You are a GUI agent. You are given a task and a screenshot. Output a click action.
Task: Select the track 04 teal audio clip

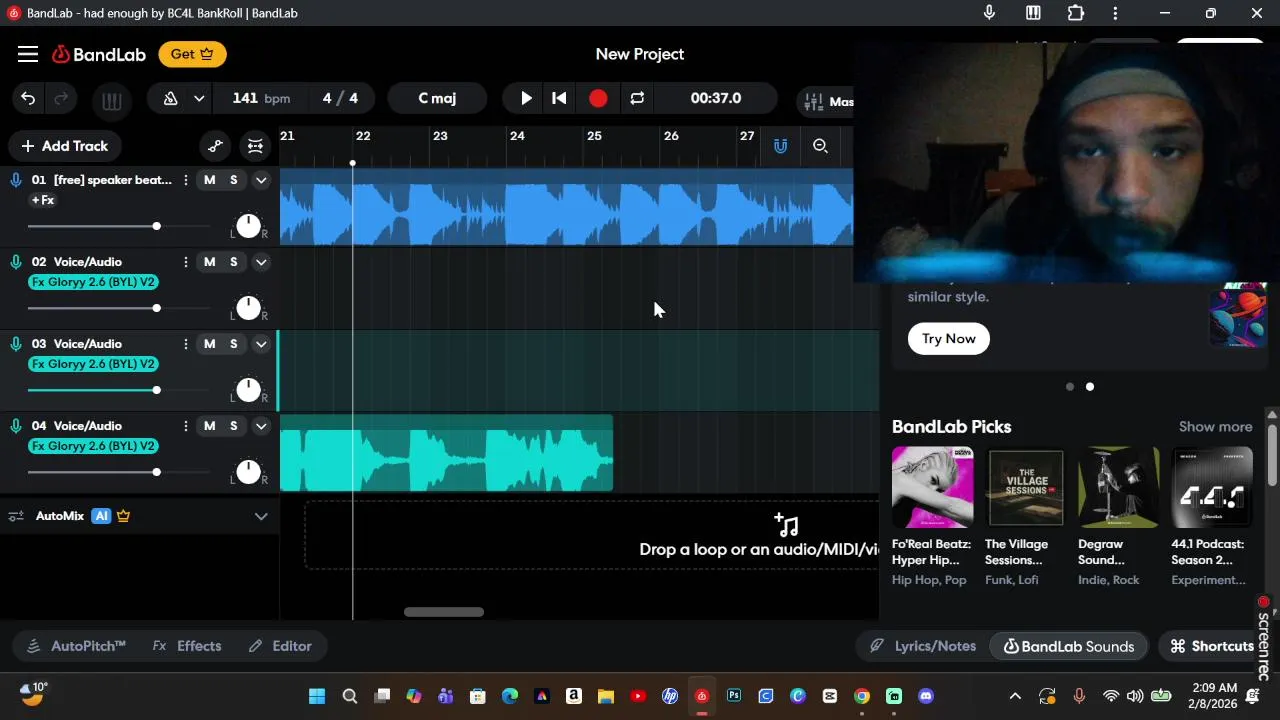446,454
